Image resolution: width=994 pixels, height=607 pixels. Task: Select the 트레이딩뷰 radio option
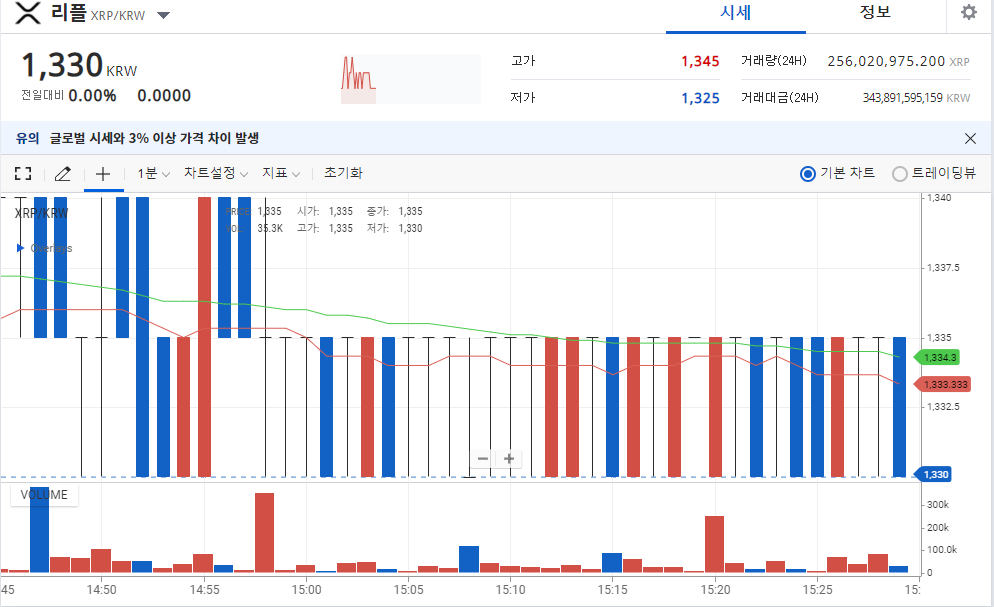pyautogui.click(x=900, y=174)
